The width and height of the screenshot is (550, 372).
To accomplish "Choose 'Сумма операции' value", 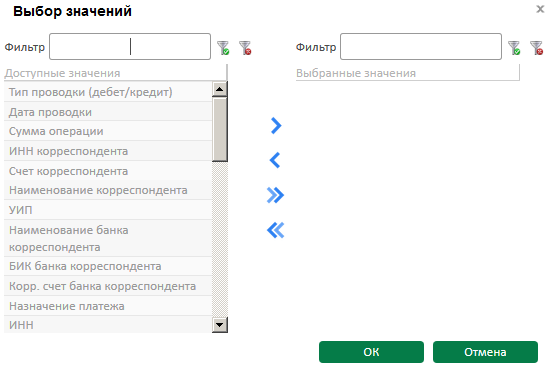I will 108,131.
